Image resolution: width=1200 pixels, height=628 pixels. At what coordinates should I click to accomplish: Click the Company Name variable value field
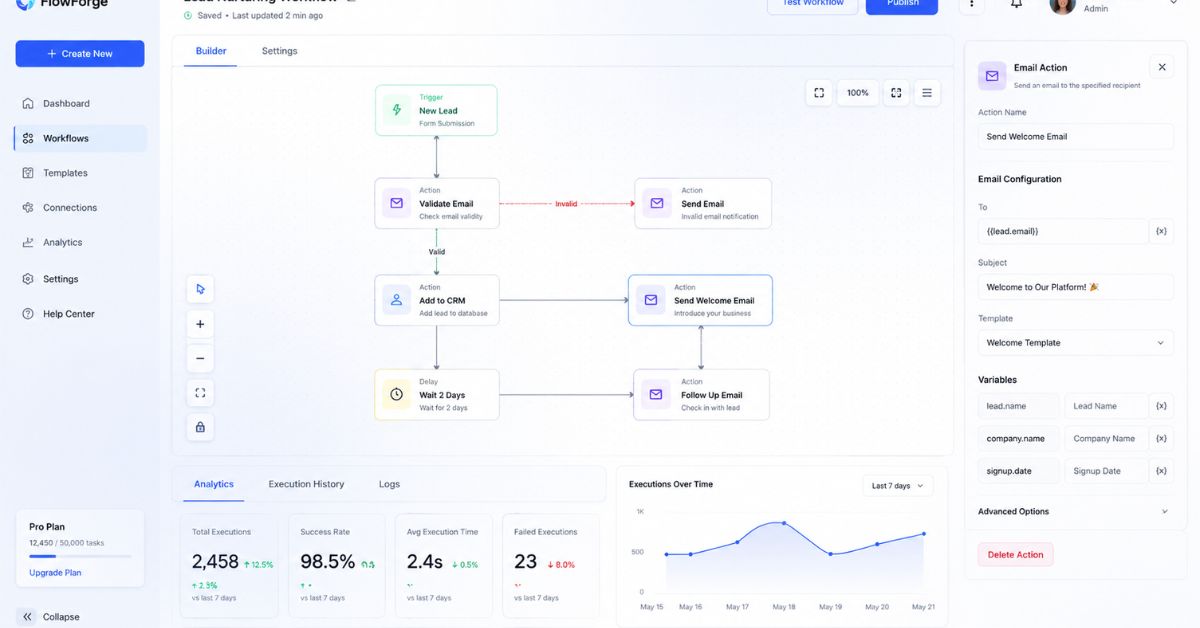[1105, 438]
